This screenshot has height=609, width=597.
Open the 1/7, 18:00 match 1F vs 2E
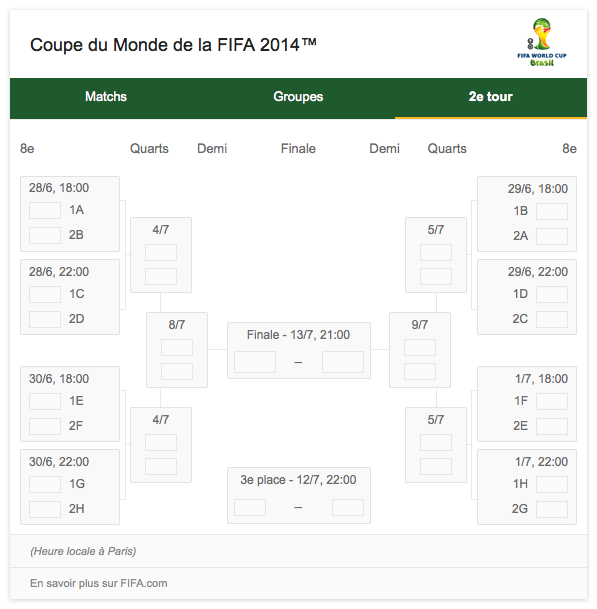[527, 404]
